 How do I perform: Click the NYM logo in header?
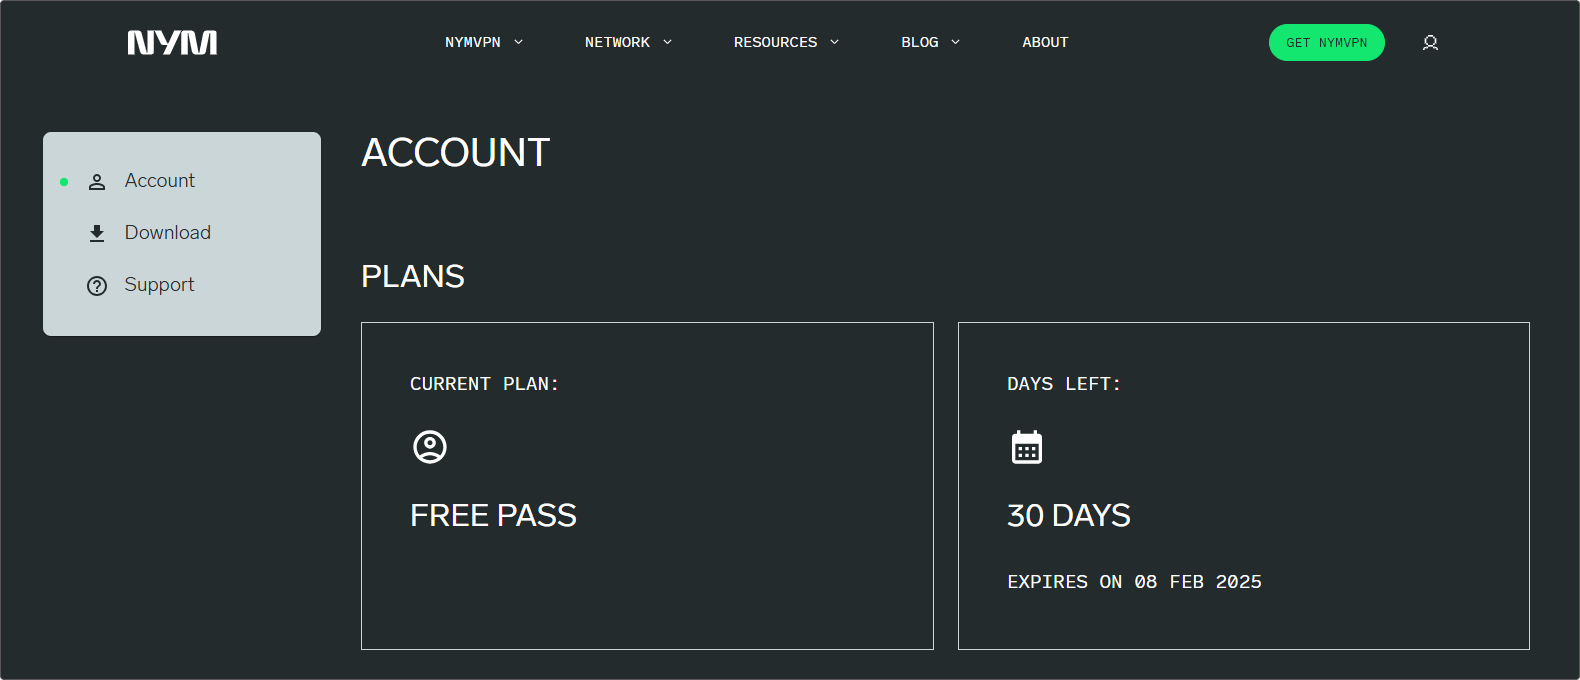click(172, 42)
